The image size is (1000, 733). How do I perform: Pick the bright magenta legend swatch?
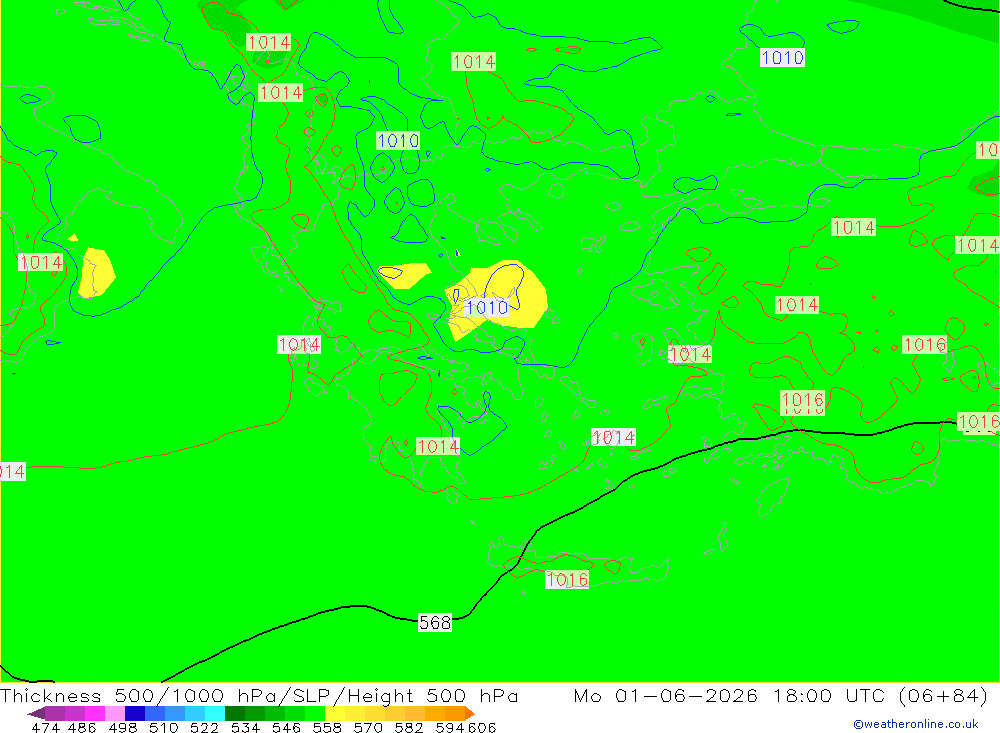click(x=94, y=713)
